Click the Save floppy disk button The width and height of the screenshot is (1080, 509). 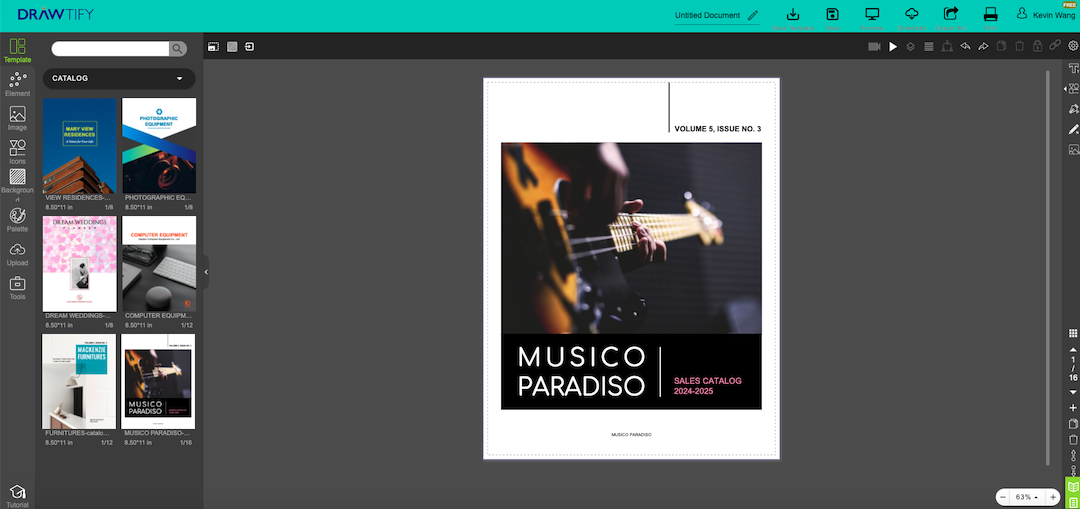(833, 18)
